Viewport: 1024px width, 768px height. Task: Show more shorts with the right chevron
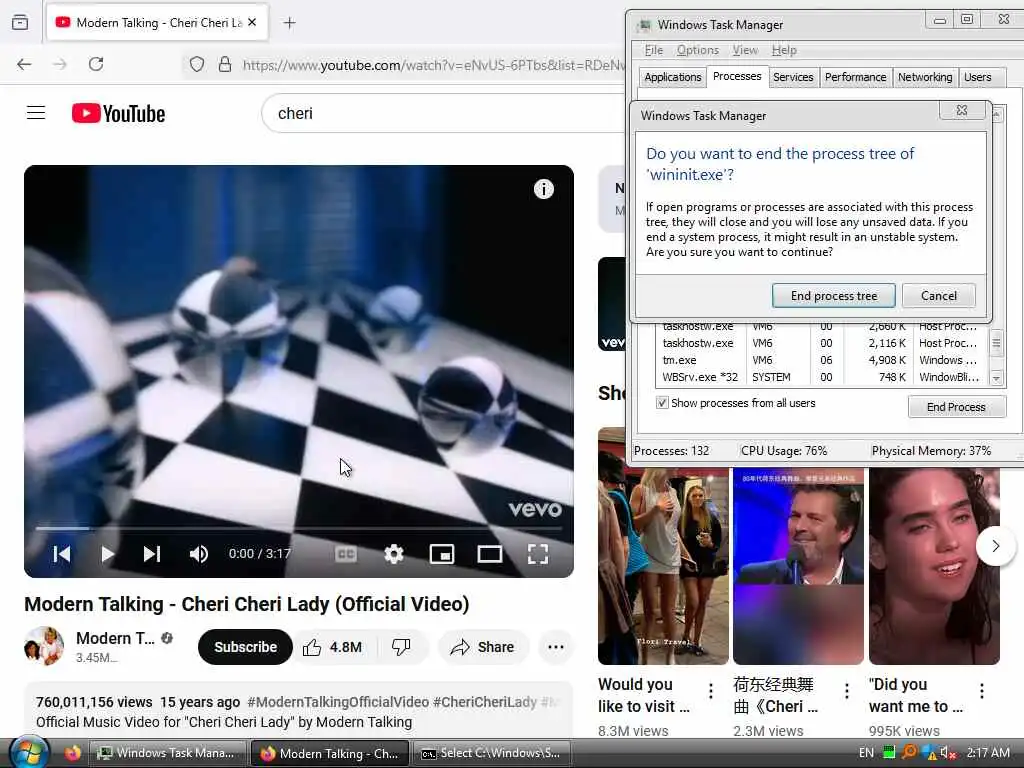[995, 546]
